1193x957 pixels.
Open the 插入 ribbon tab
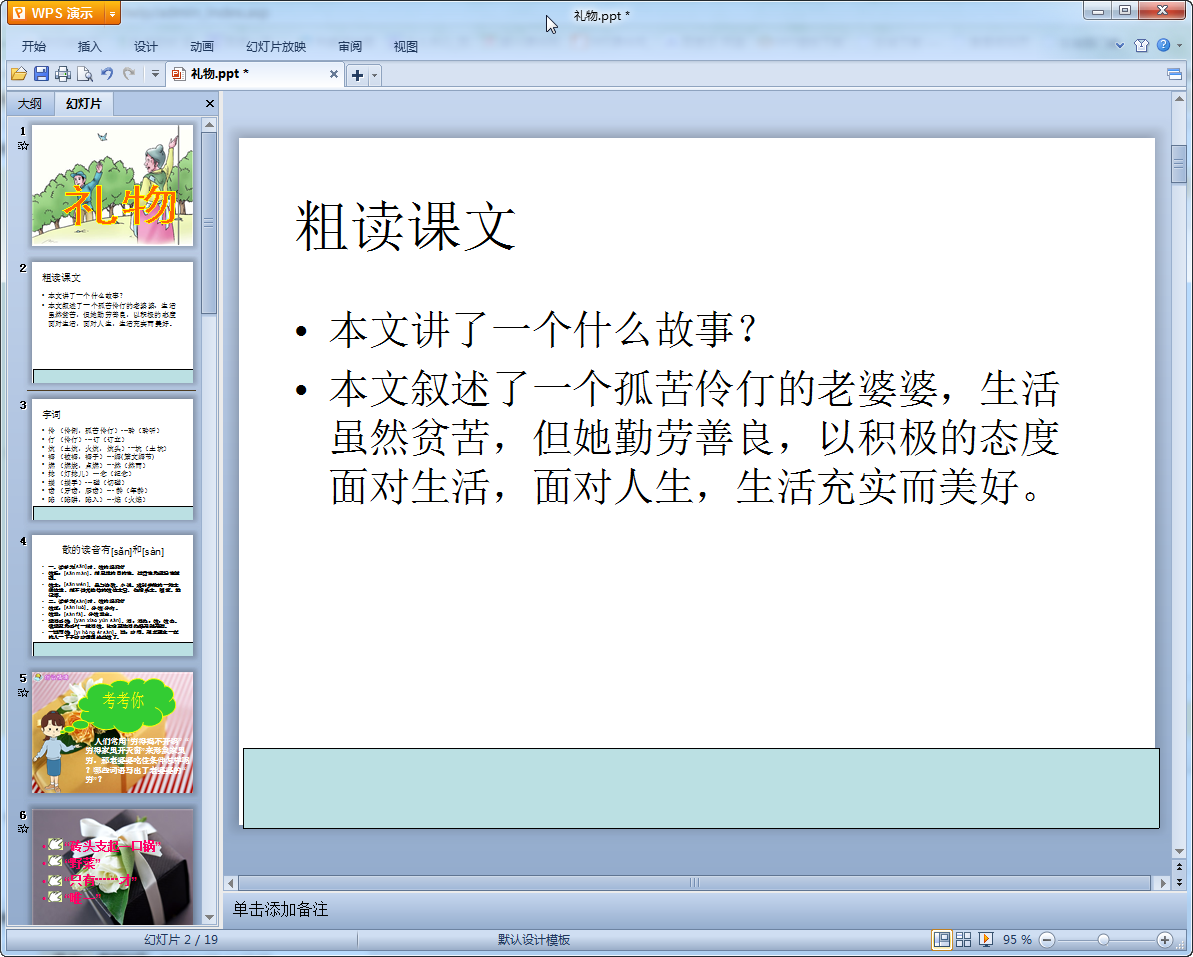tap(90, 46)
